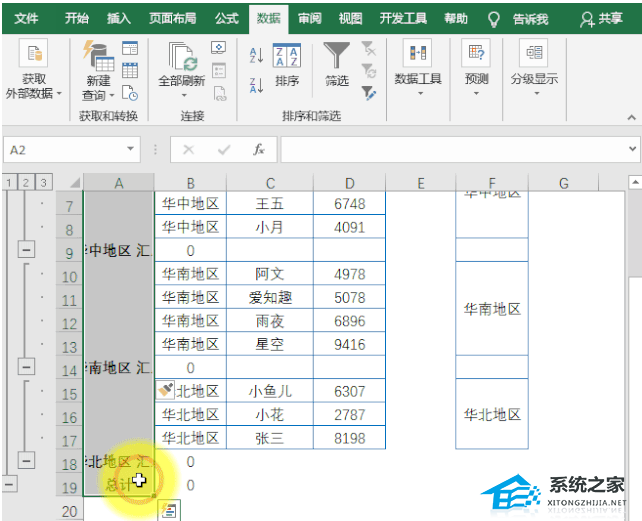Switch to the Insert tab
Image resolution: width=642 pixels, height=521 pixels.
[x=119, y=18]
